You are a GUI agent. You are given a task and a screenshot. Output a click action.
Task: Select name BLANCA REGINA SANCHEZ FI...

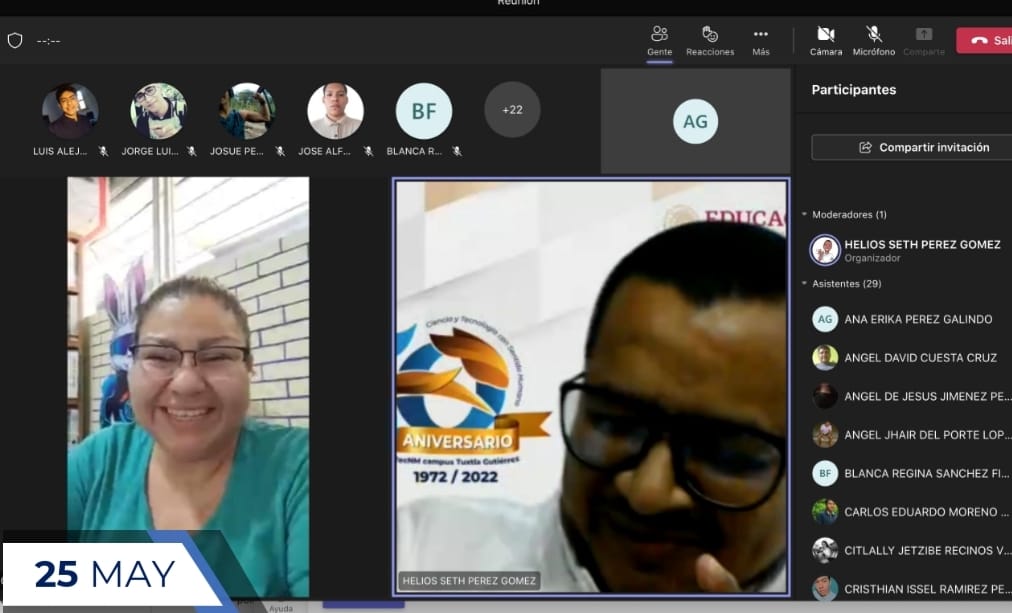pos(927,473)
